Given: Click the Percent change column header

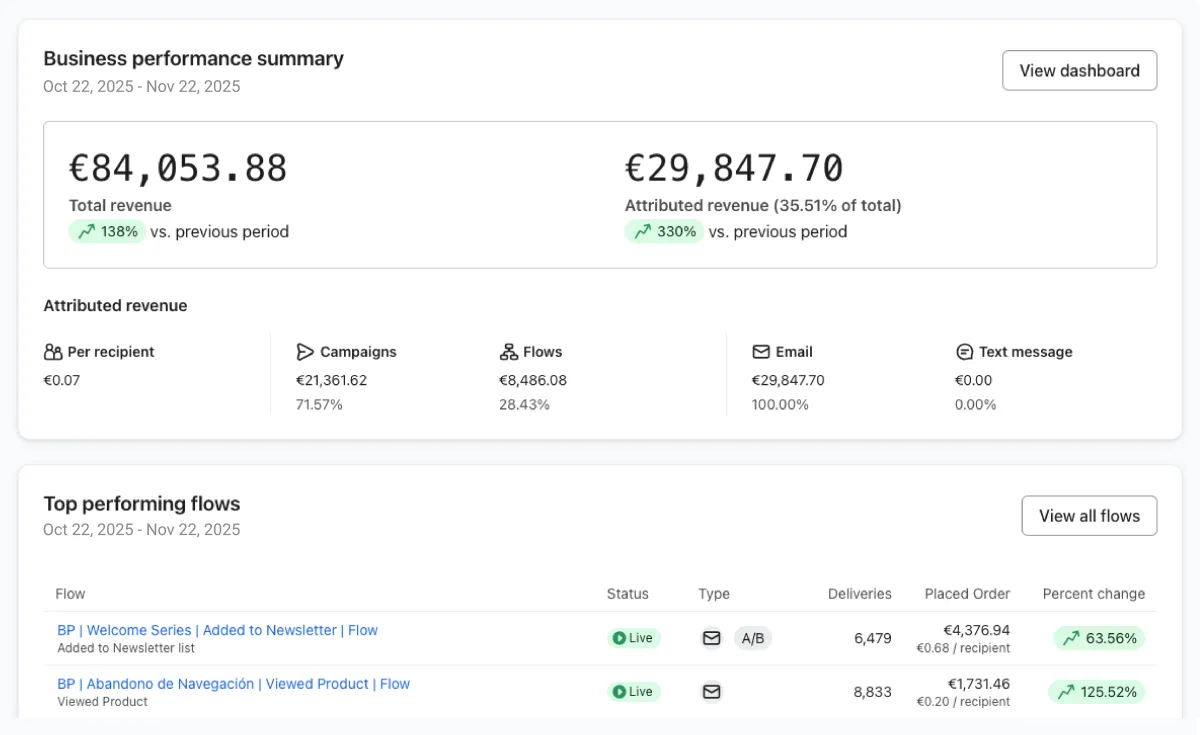Looking at the screenshot, I should 1093,594.
